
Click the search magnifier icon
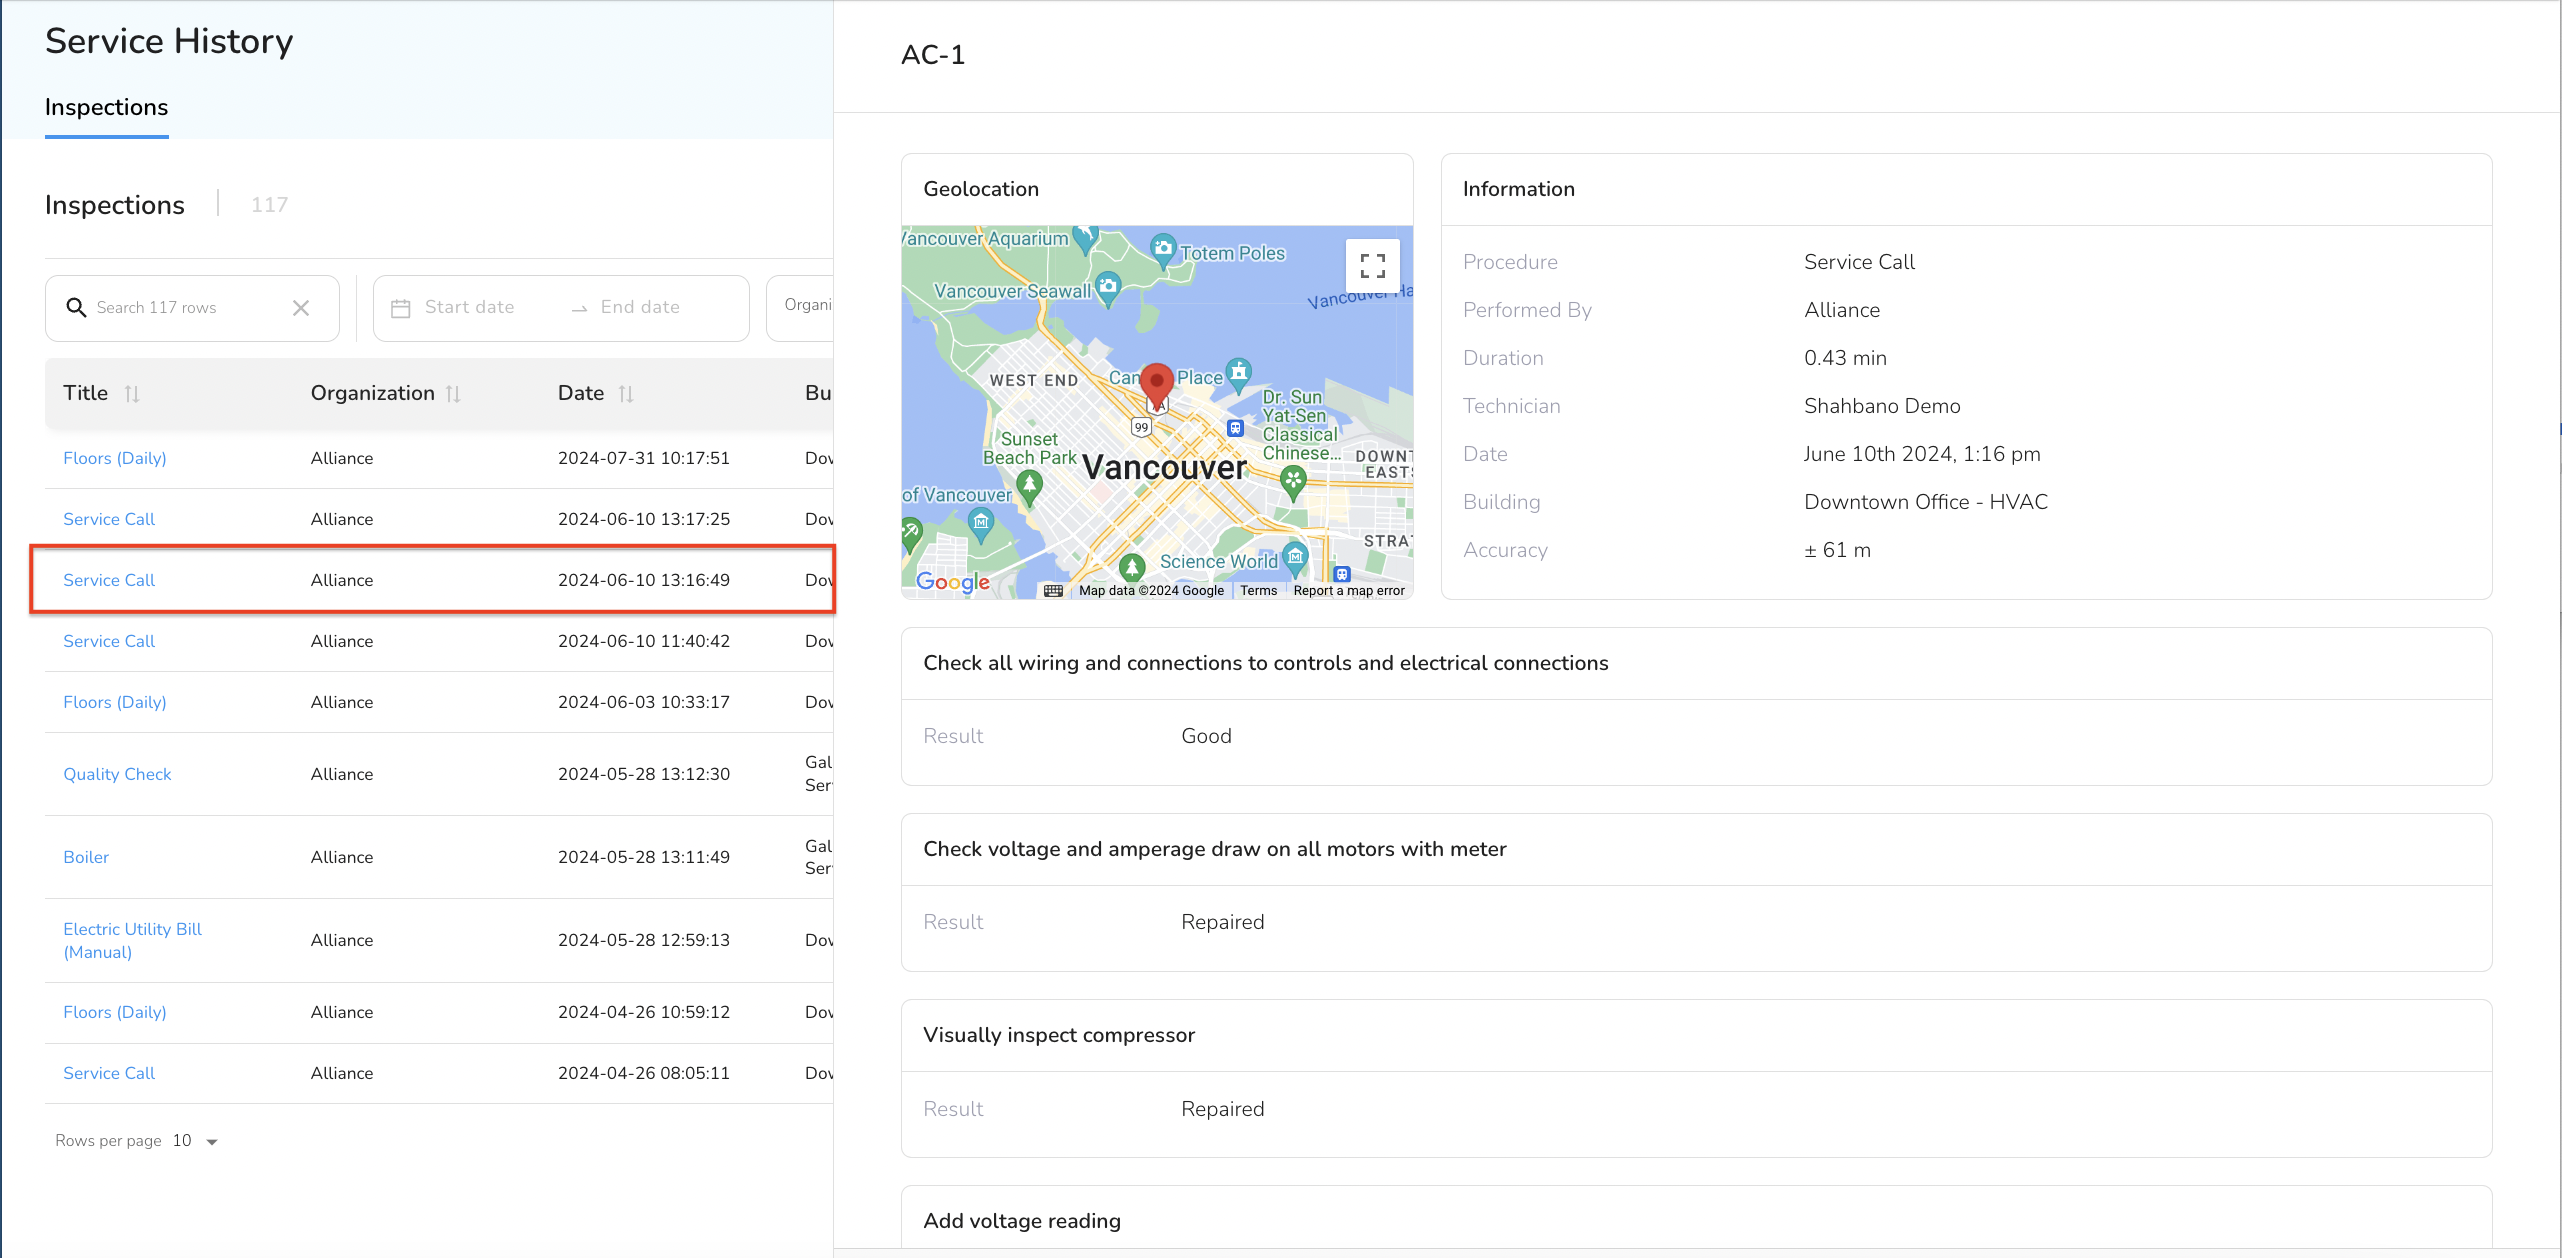(76, 307)
